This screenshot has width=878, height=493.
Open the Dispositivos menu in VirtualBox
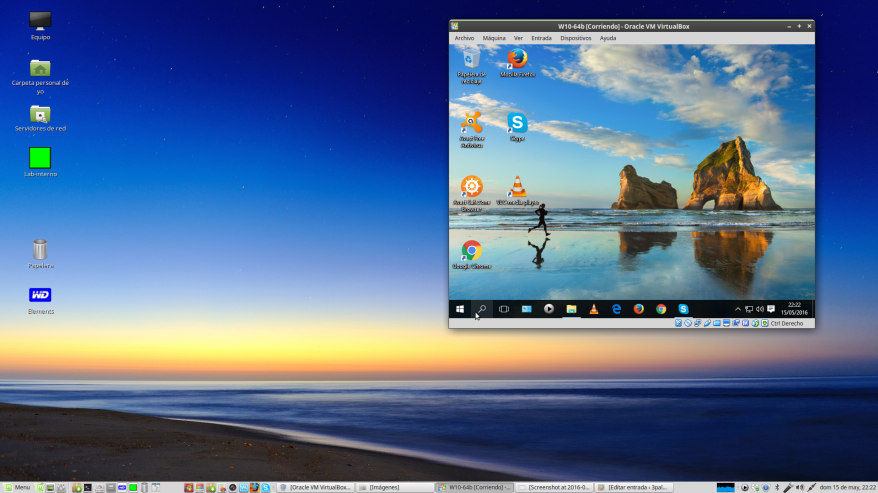click(x=576, y=38)
